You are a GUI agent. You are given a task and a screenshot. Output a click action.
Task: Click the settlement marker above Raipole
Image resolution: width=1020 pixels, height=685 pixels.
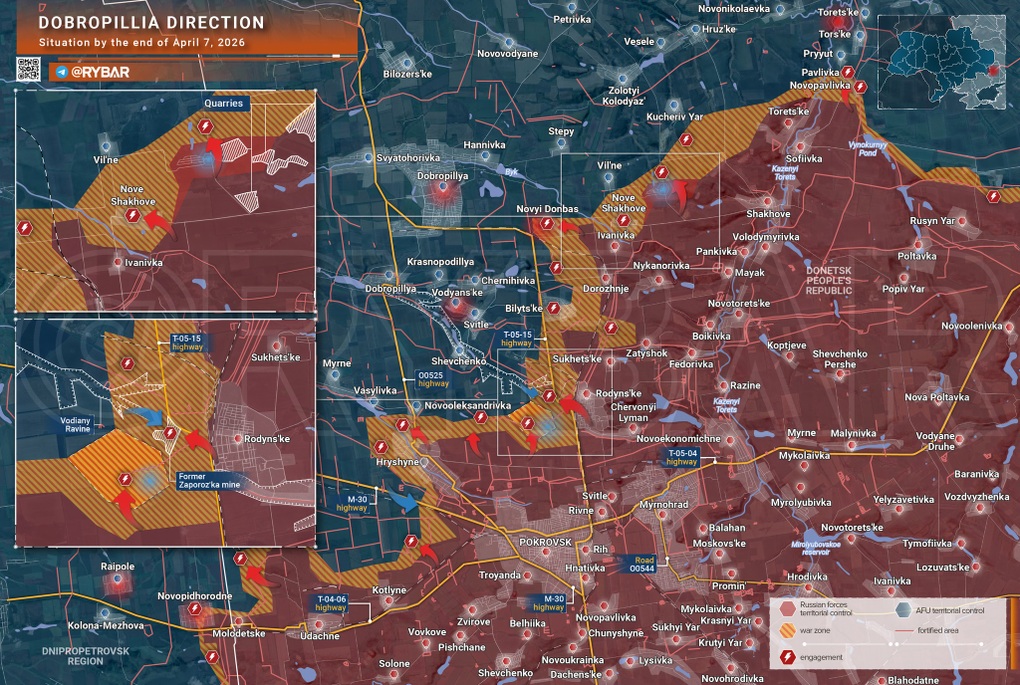118,580
